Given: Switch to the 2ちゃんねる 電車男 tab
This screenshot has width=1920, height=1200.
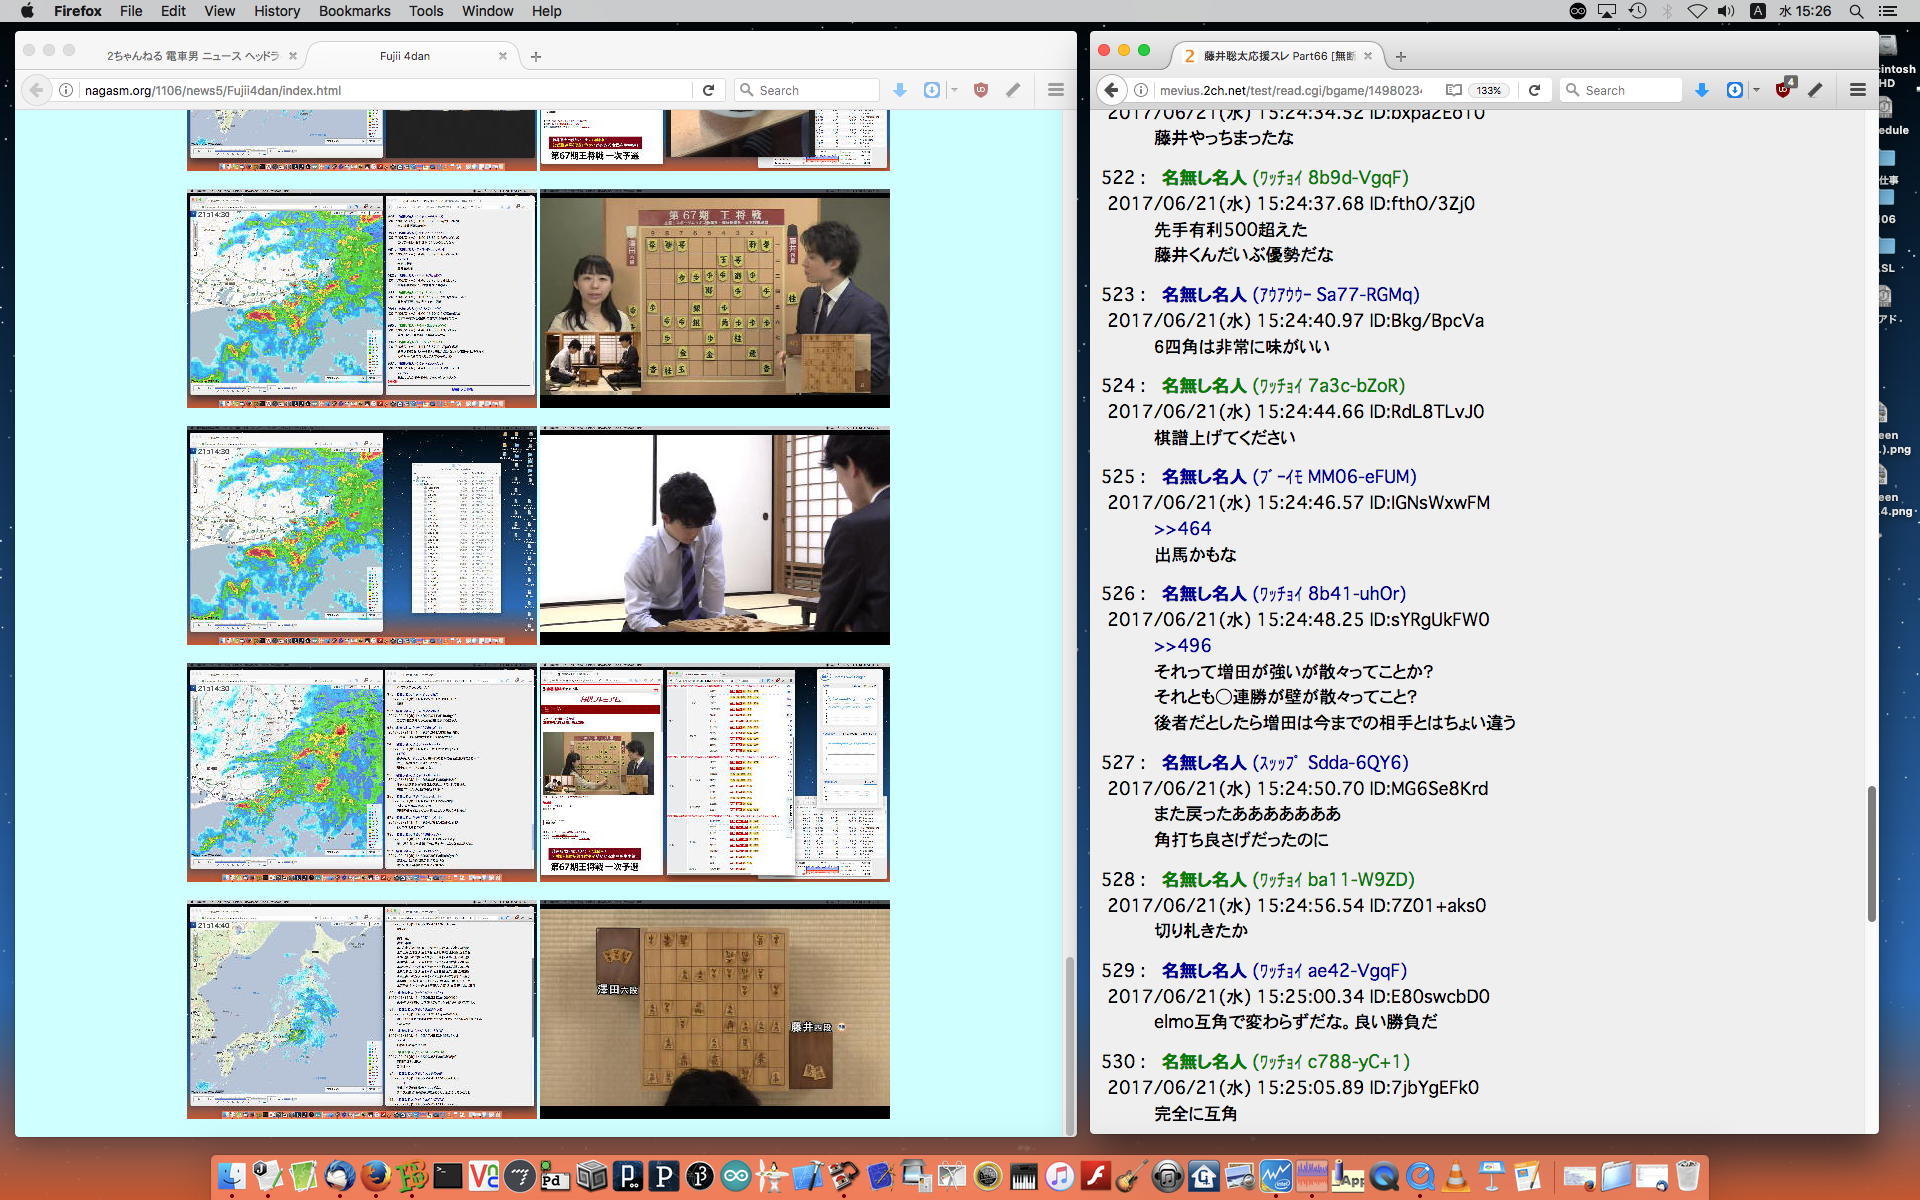Looking at the screenshot, I should click(x=192, y=56).
